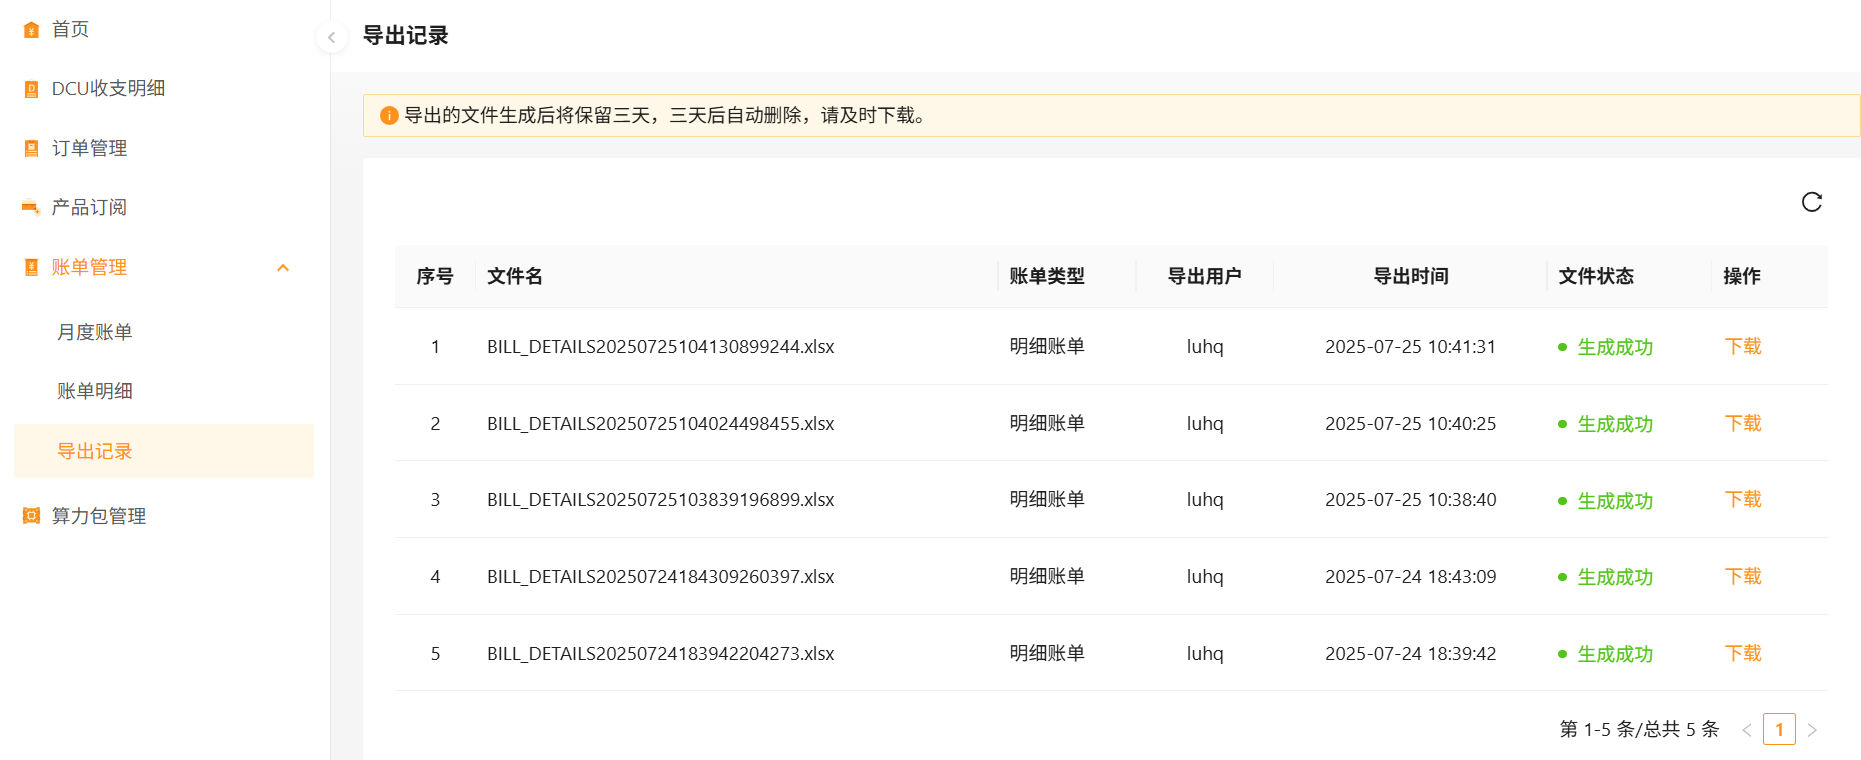This screenshot has height=760, width=1861.
Task: Refresh the export records table
Action: [1811, 202]
